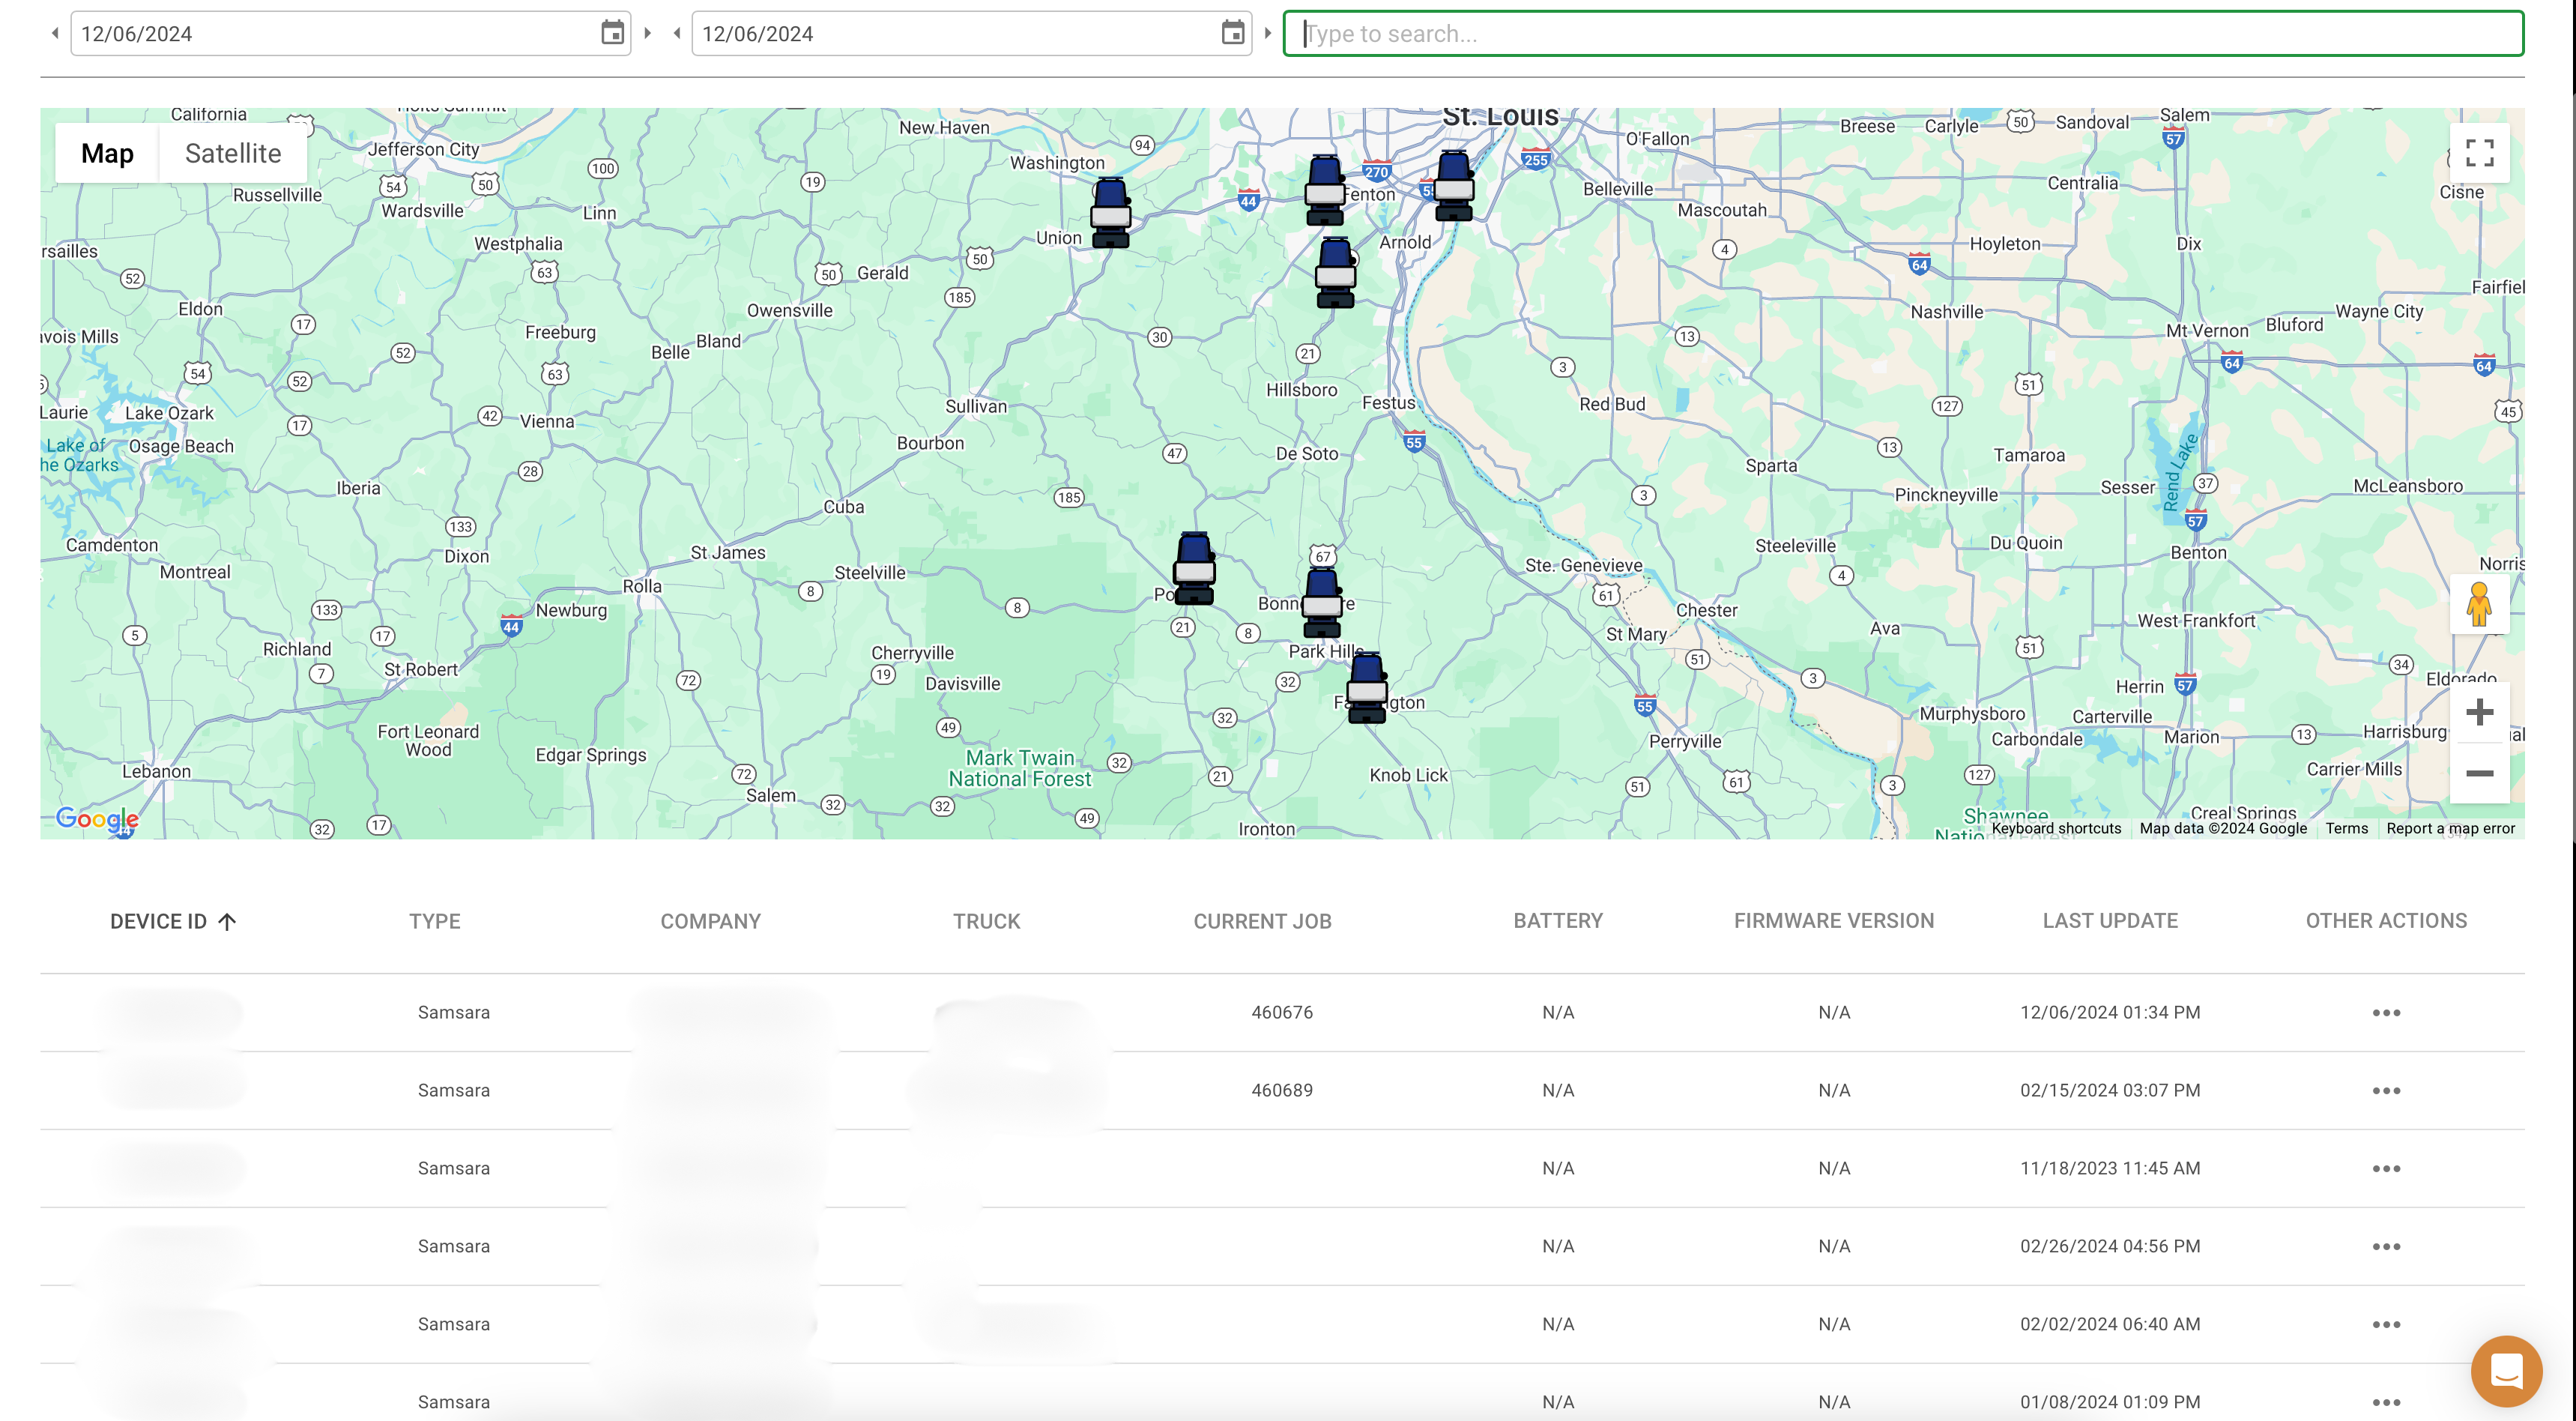The width and height of the screenshot is (2576, 1421).
Task: Focus the Type to search field
Action: click(1903, 33)
